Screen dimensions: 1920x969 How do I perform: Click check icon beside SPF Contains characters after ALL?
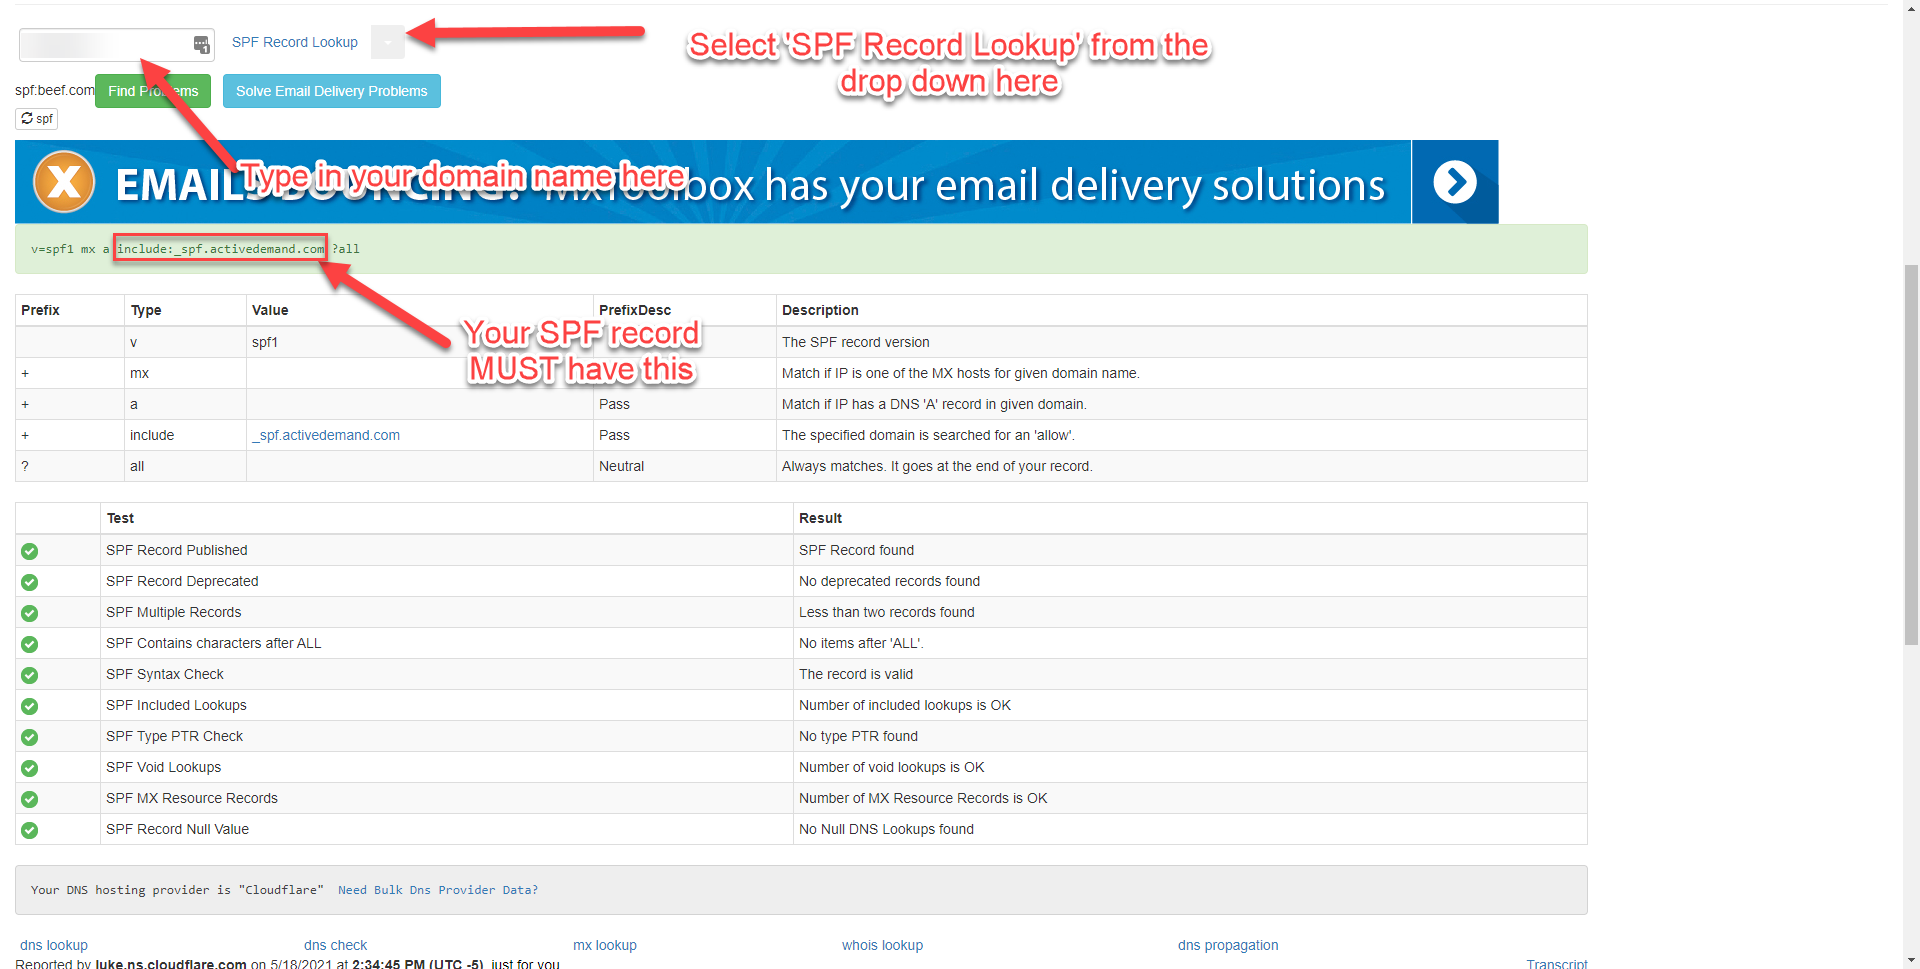coord(30,644)
